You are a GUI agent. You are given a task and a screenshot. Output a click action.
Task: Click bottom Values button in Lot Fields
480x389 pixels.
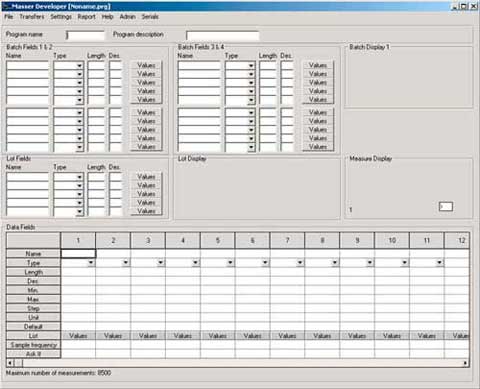pyautogui.click(x=146, y=211)
